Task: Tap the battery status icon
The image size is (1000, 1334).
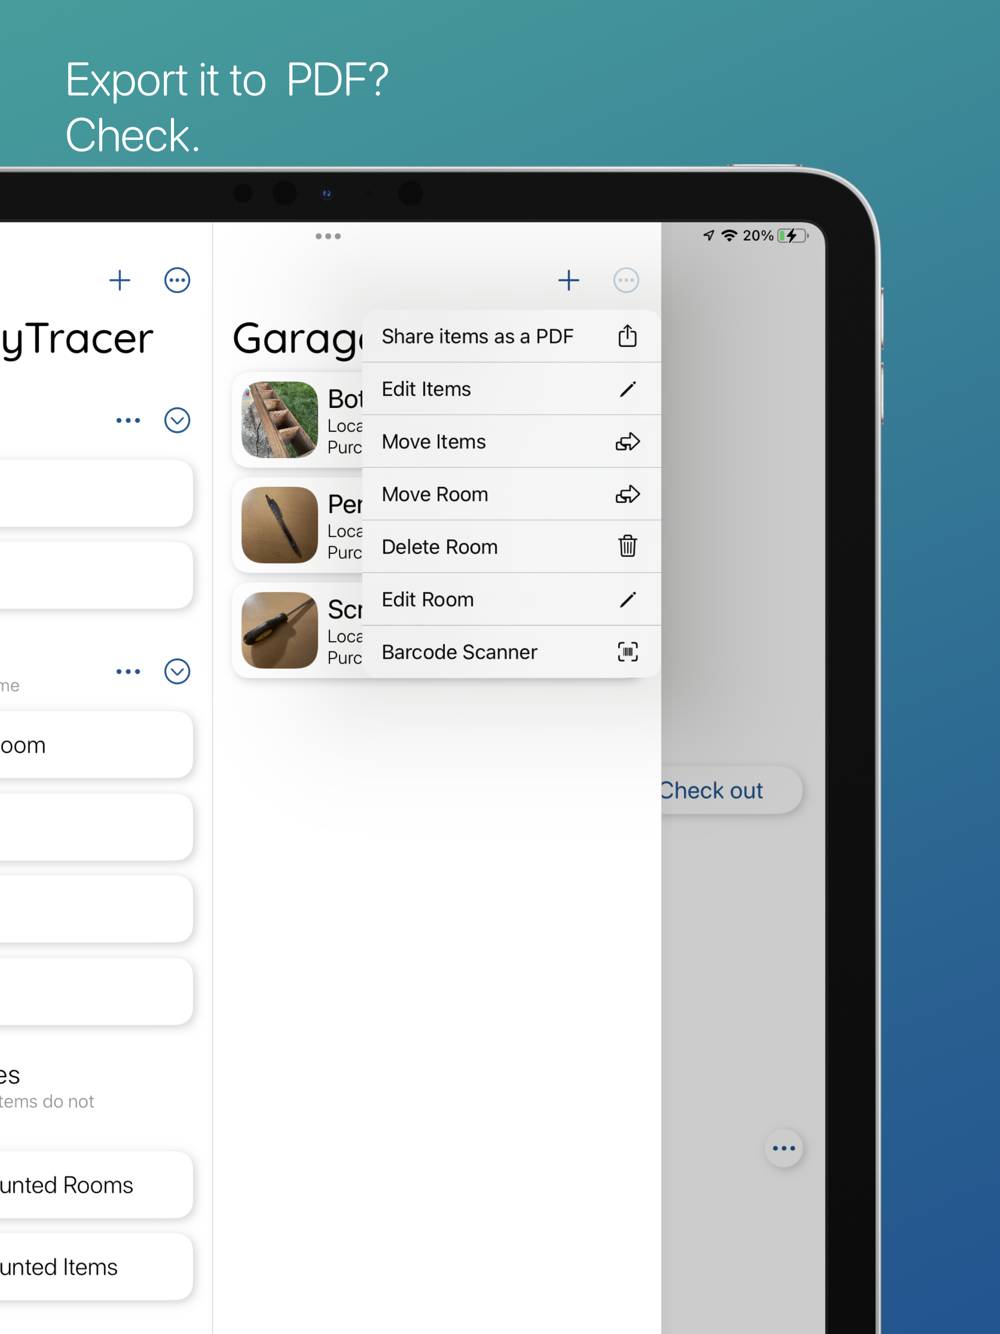Action: pyautogui.click(x=793, y=236)
